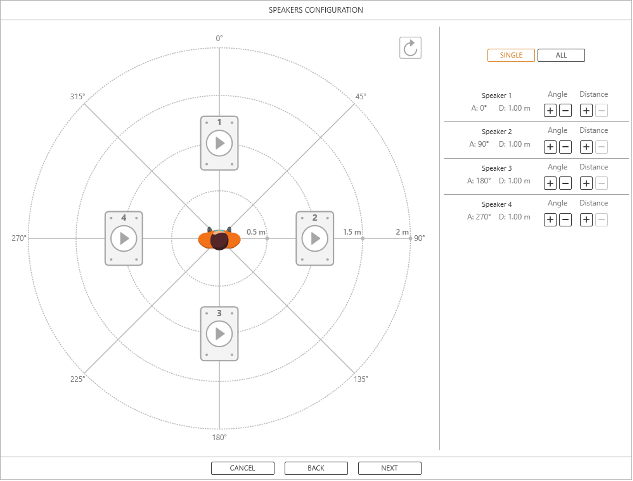Click the A: 180° angle value
Image resolution: width=633 pixels, height=481 pixels.
(479, 181)
